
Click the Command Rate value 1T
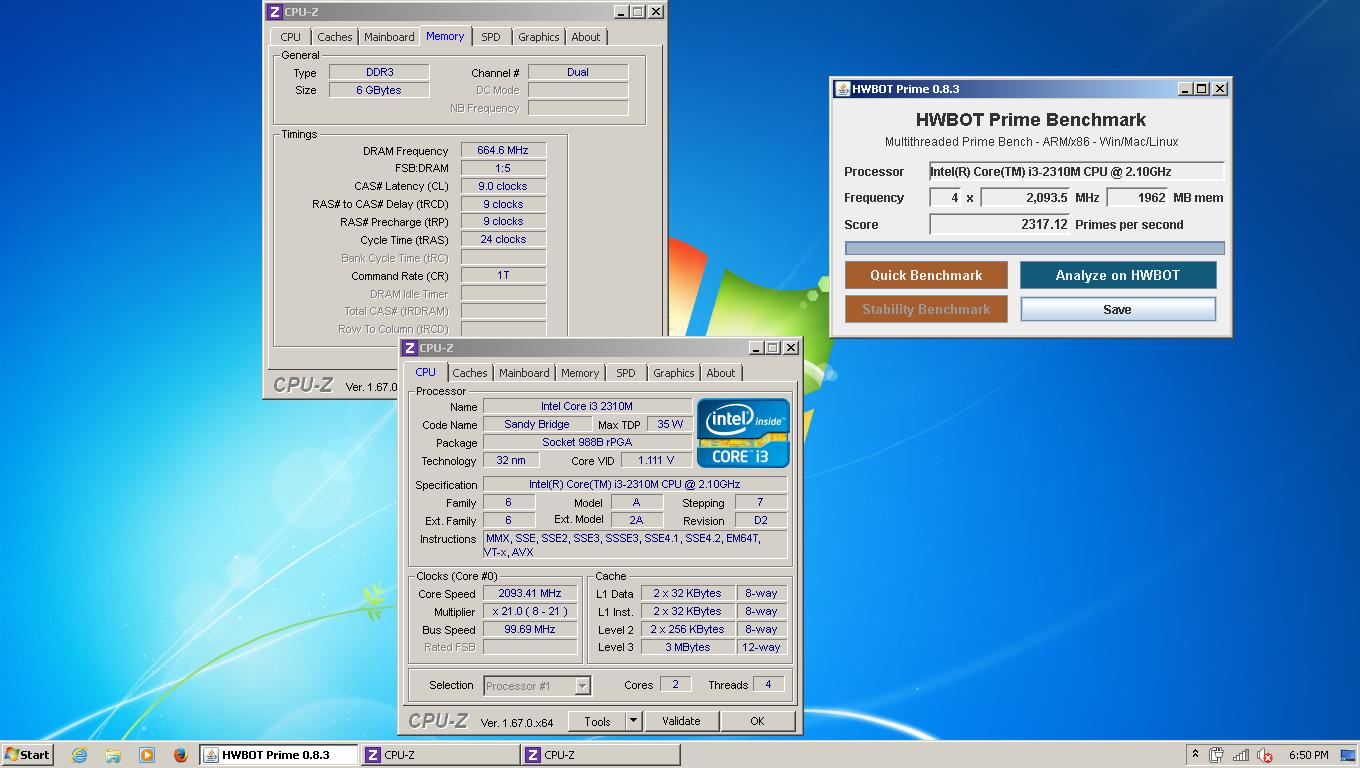point(503,275)
